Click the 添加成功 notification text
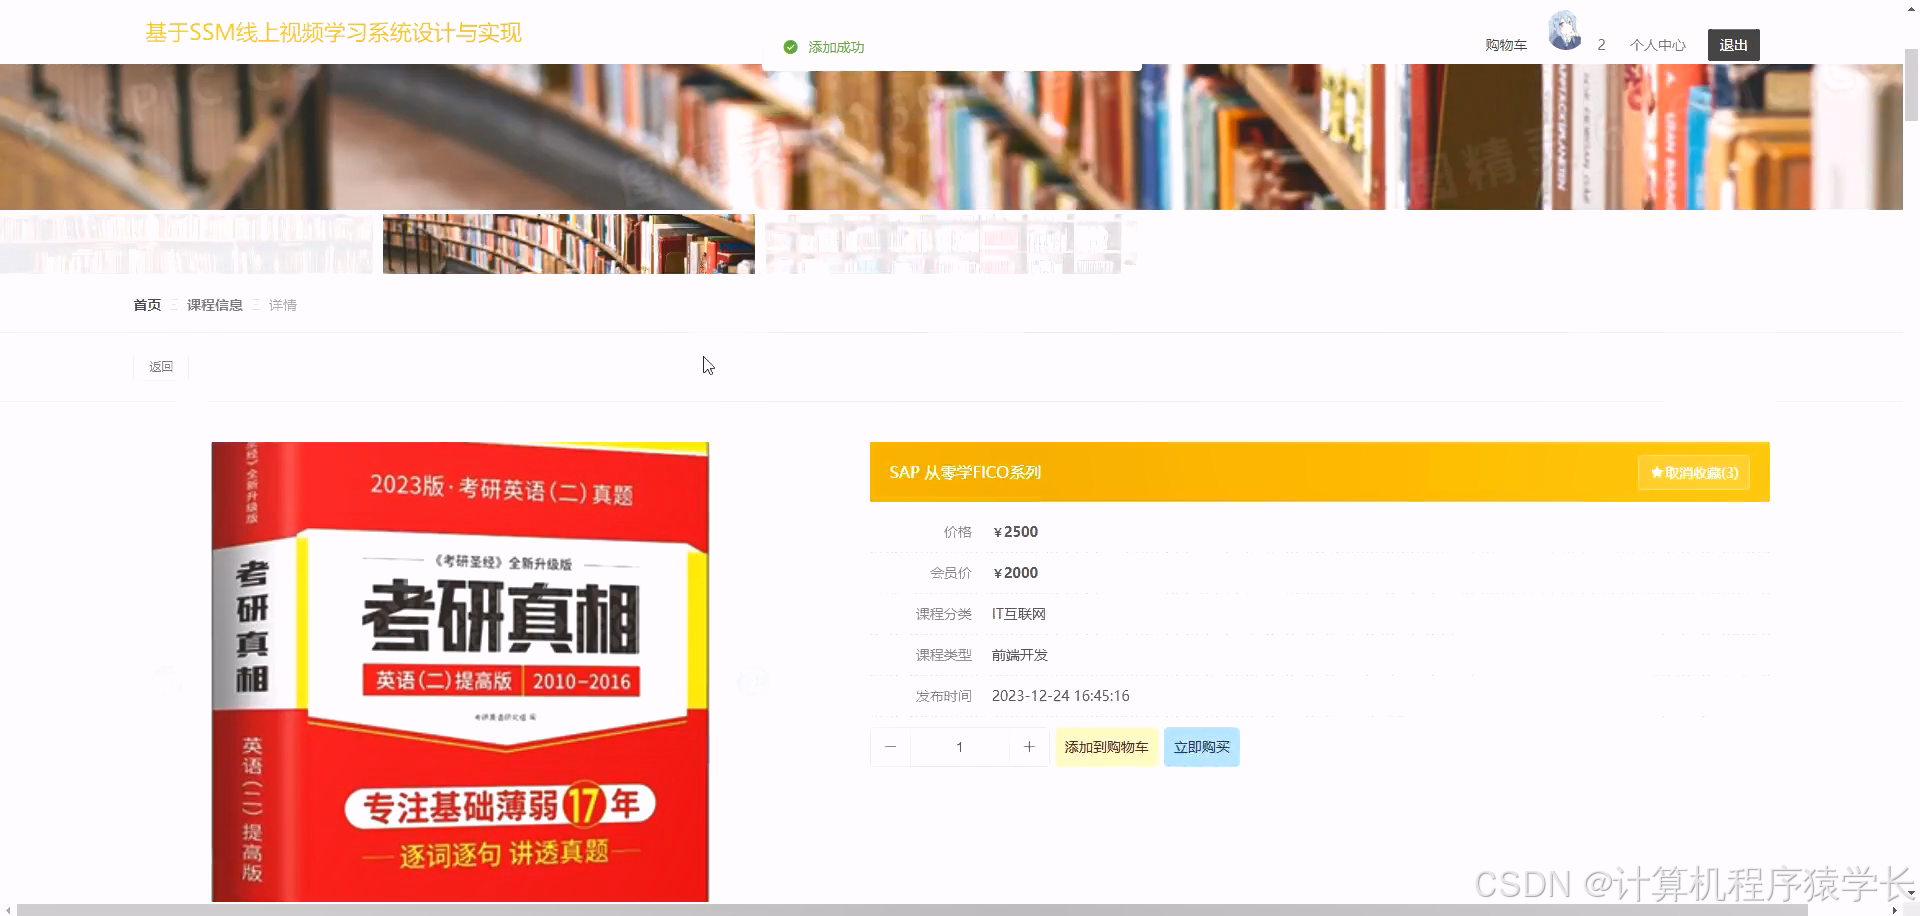This screenshot has width=1920, height=916. [x=836, y=47]
